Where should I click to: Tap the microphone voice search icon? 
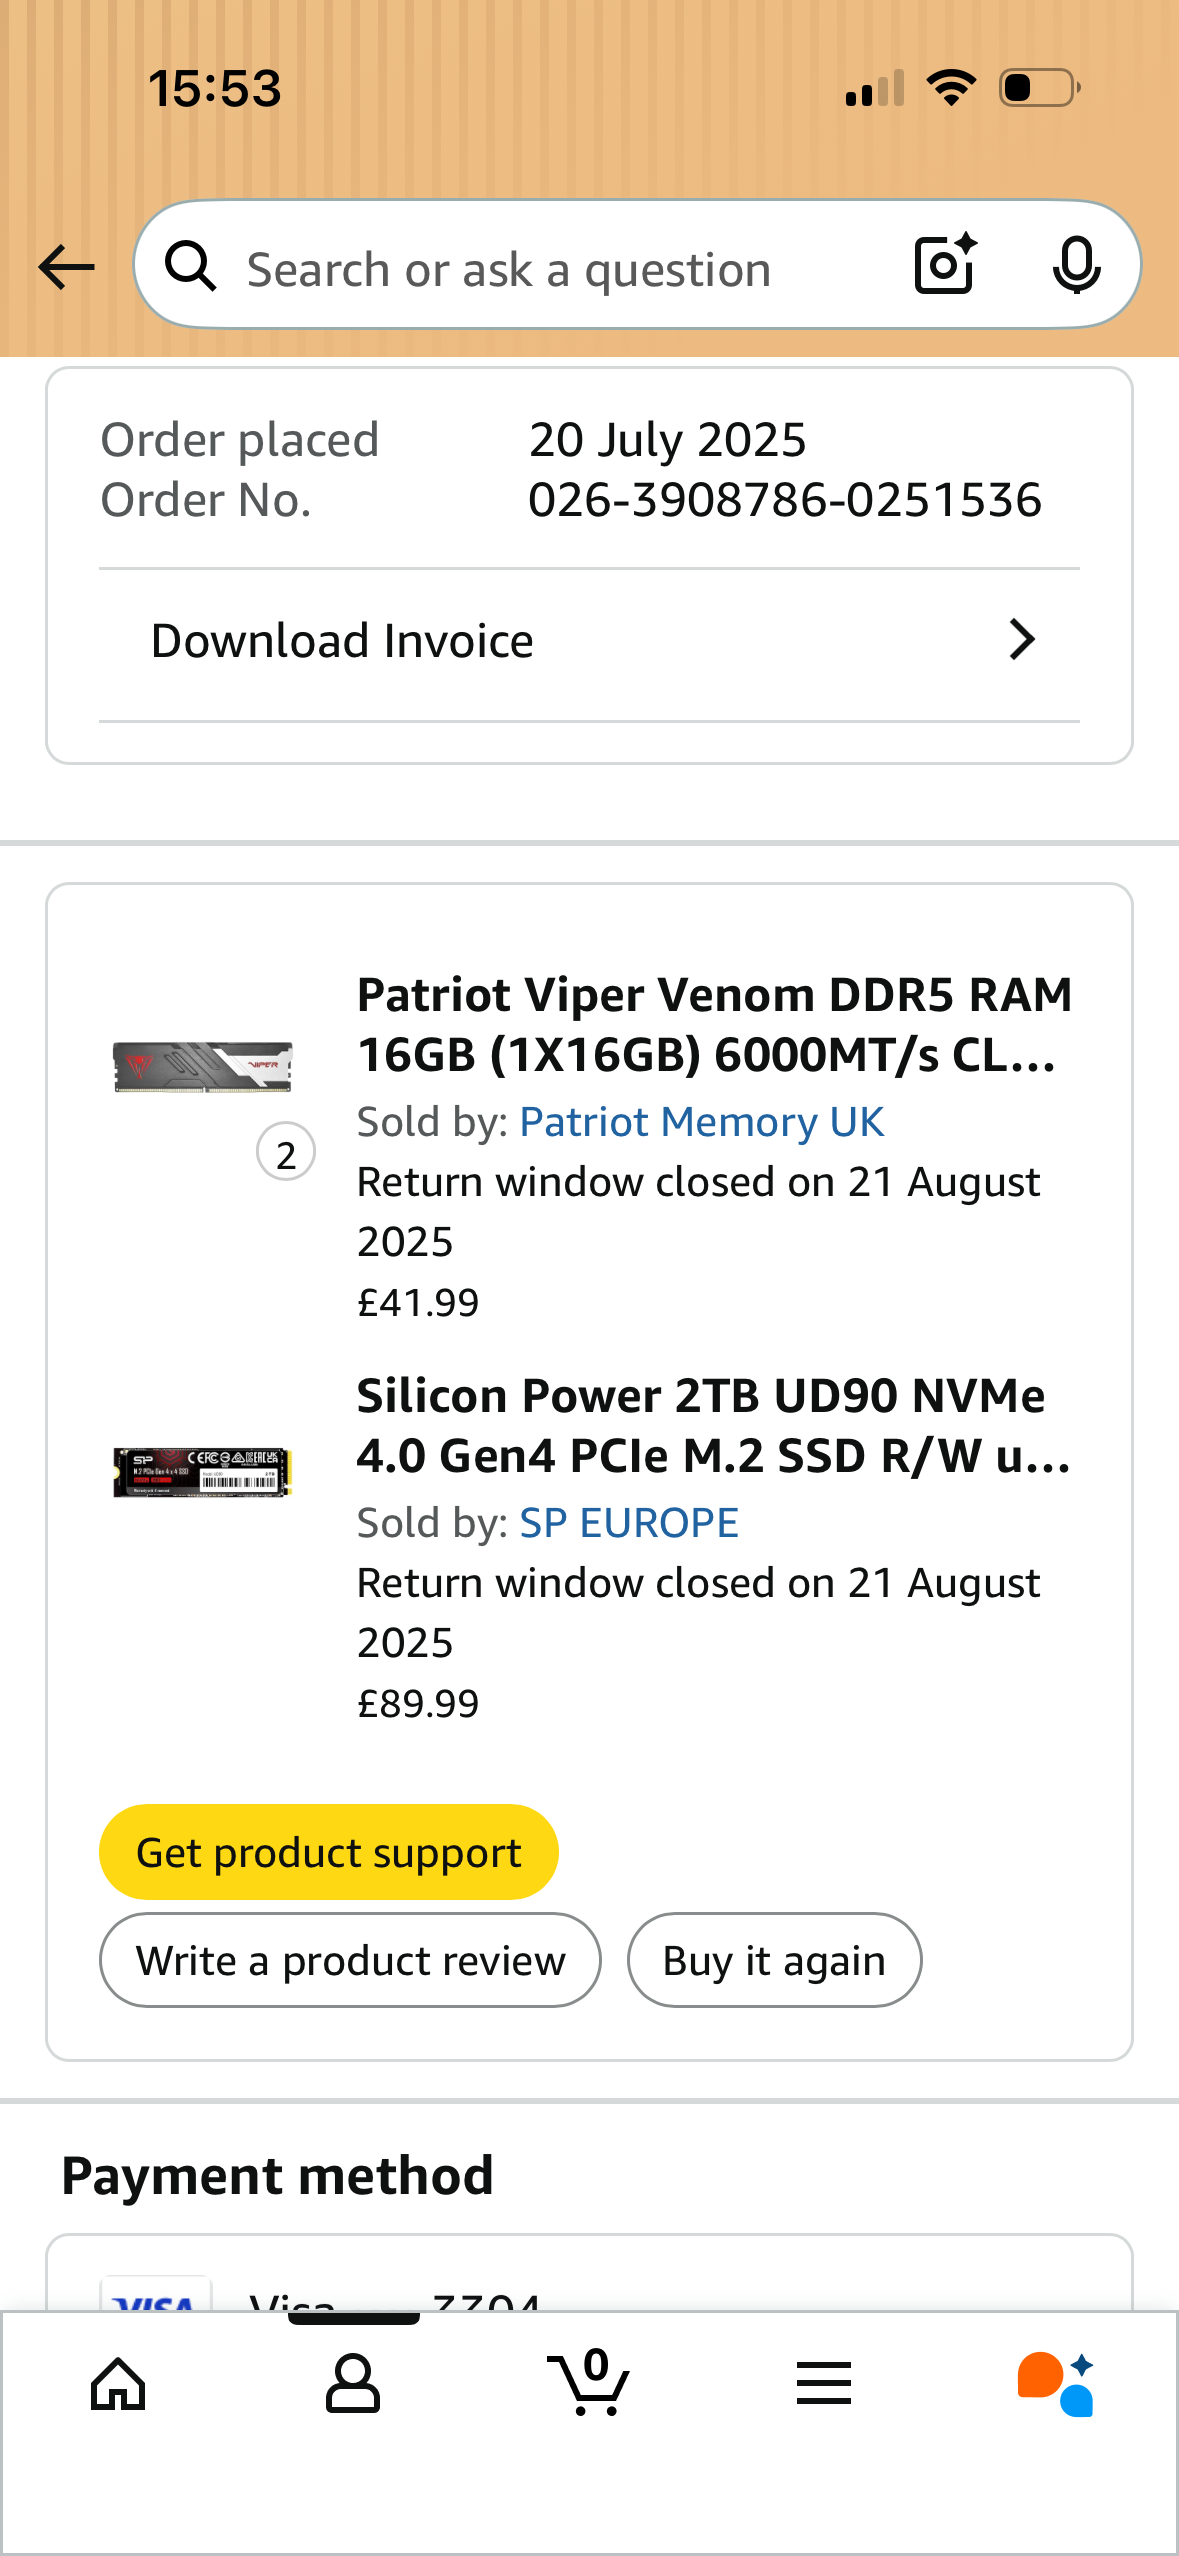1076,266
